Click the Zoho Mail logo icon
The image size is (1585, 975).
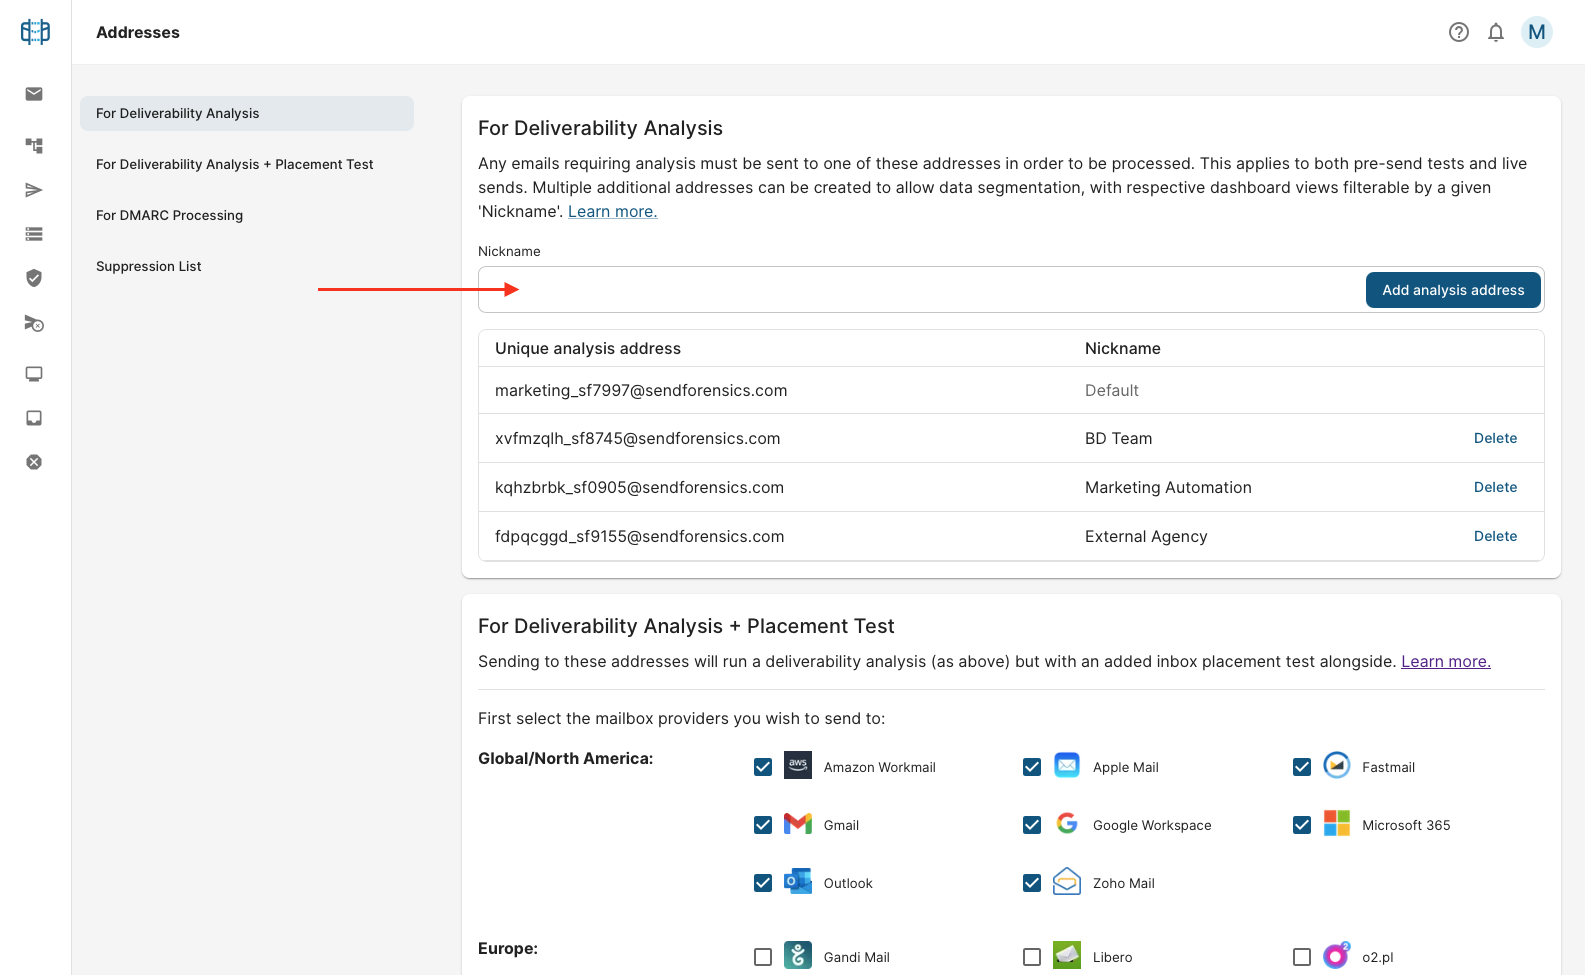(1067, 881)
